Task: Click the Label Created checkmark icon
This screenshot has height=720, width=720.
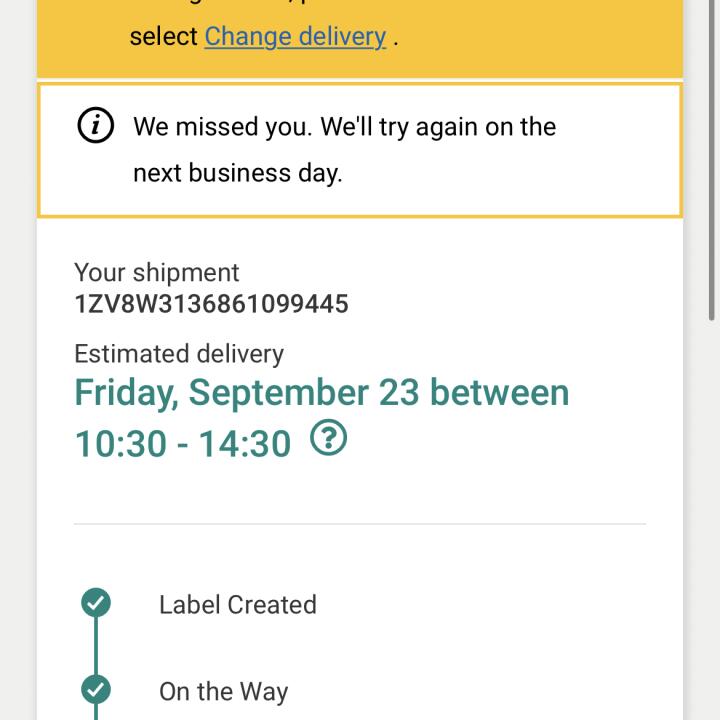Action: (x=96, y=603)
